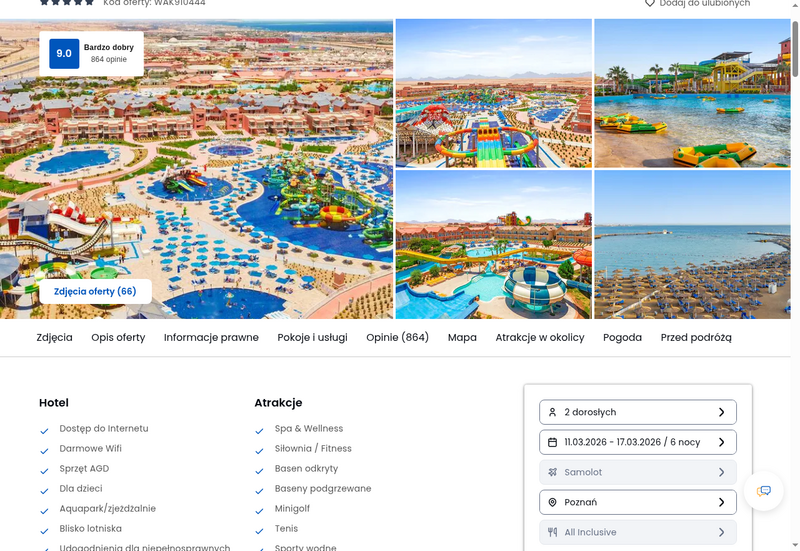Screen dimensions: 800x551
Task: Click the page's vertical scrollbar thumb
Action: (795, 48)
